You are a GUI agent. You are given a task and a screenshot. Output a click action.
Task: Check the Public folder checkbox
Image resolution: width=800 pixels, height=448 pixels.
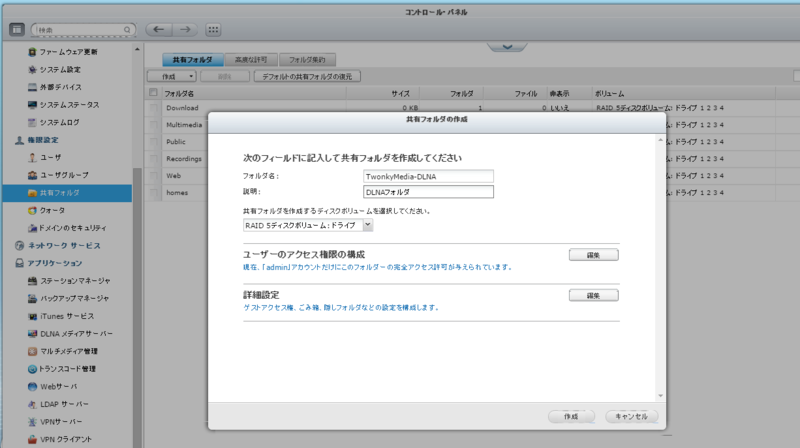point(153,142)
